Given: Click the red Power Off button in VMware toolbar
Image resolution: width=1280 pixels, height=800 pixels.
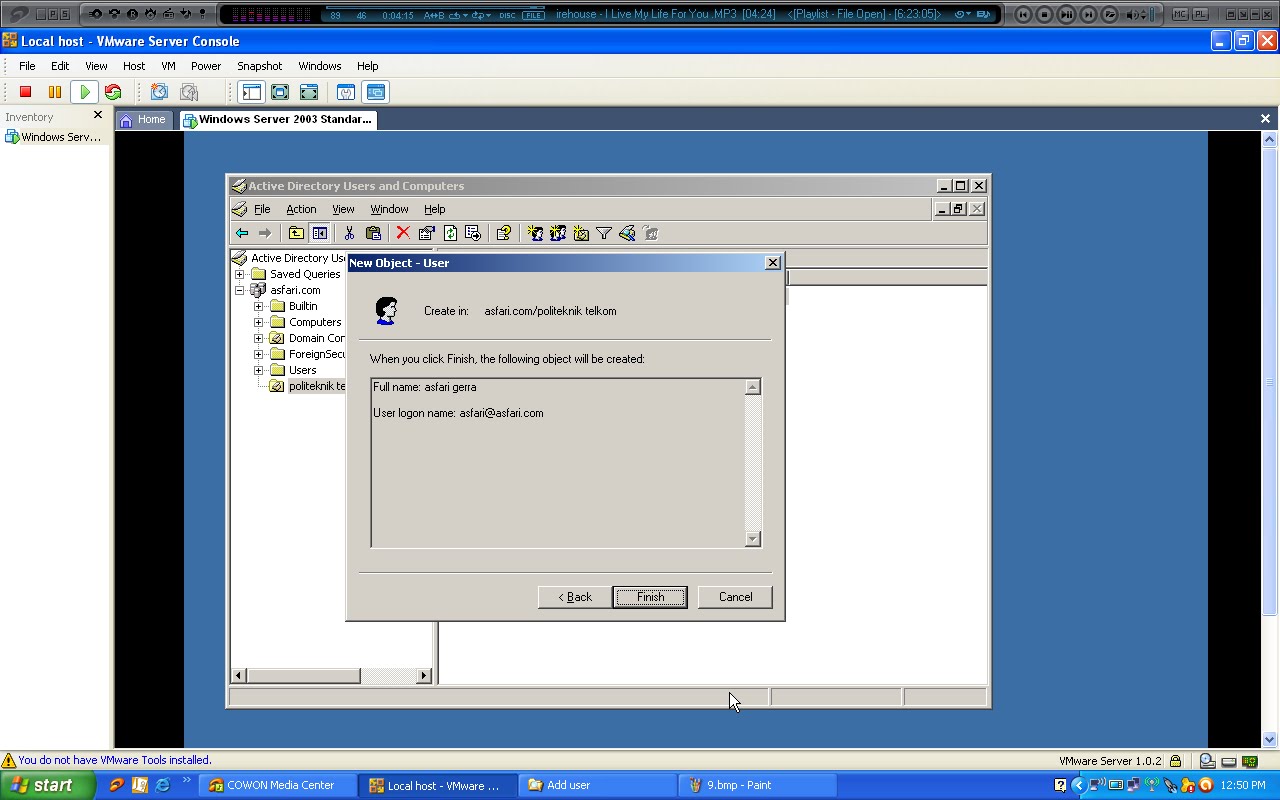Looking at the screenshot, I should tap(26, 92).
